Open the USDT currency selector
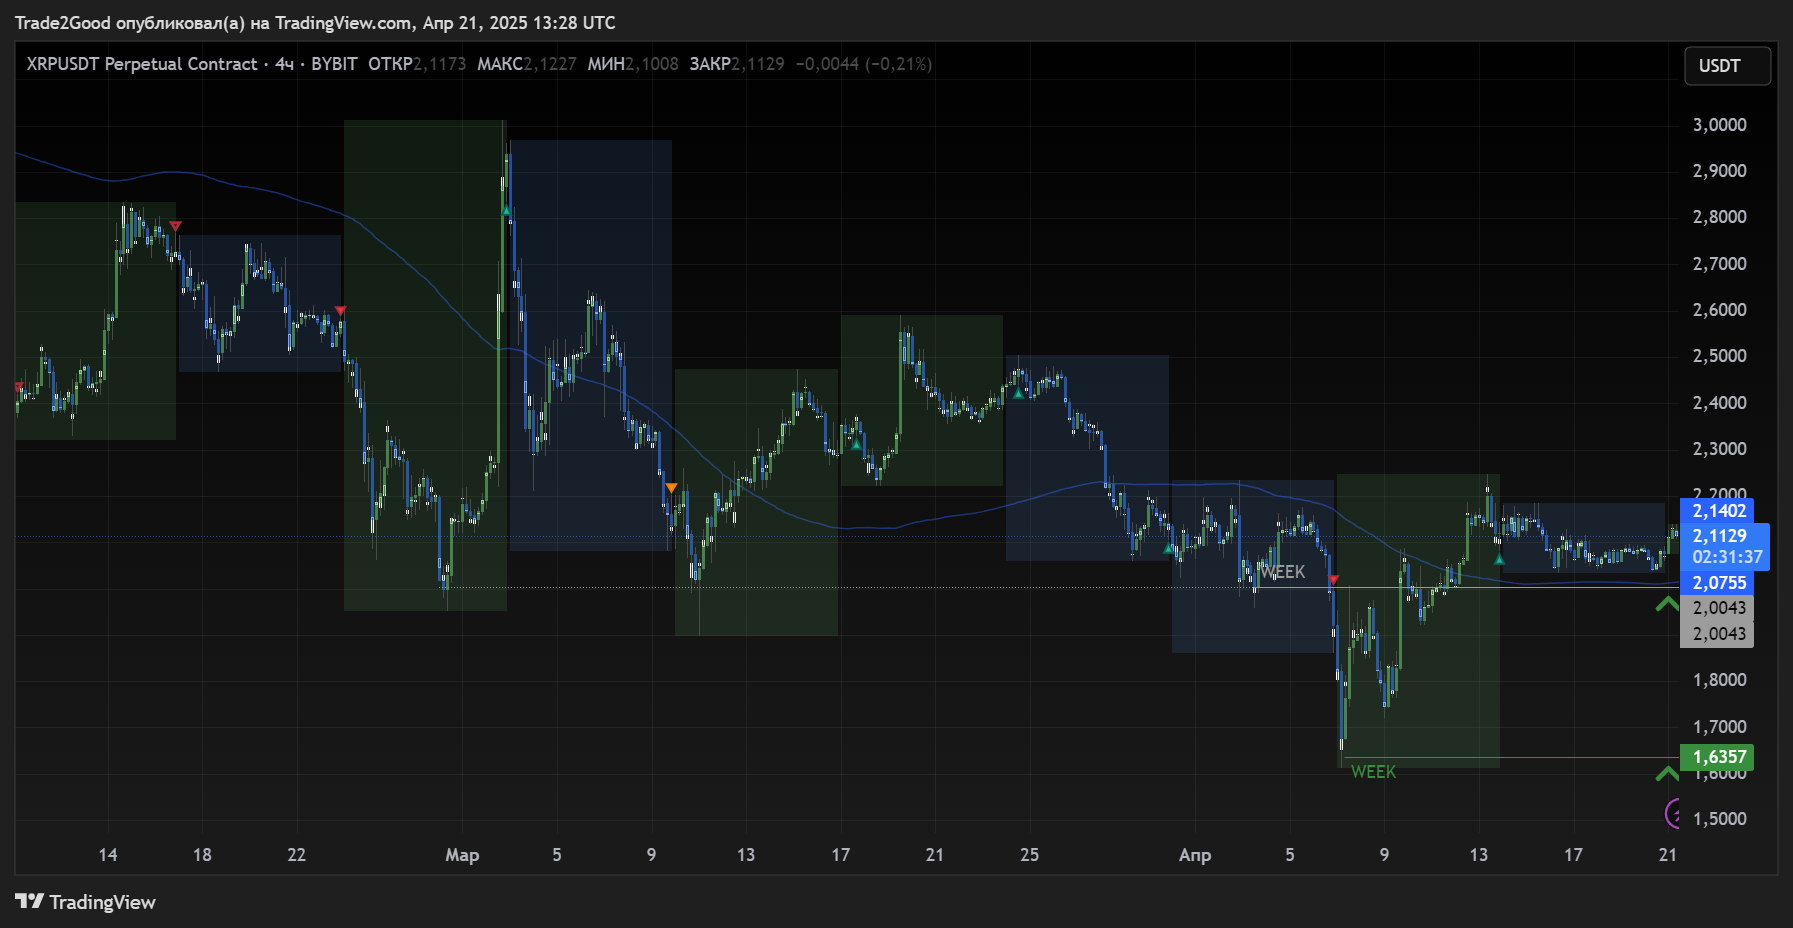 pyautogui.click(x=1726, y=66)
